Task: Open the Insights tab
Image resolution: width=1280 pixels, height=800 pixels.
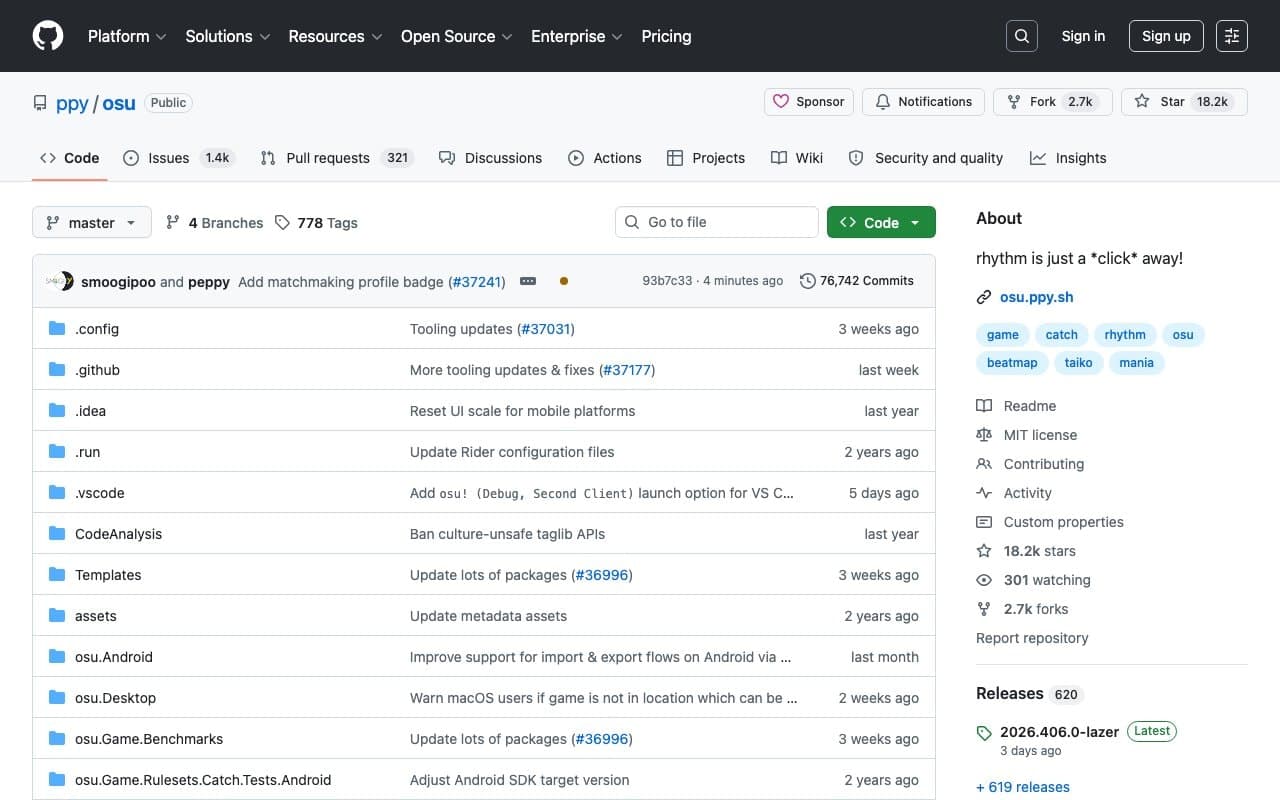Action: [1068, 158]
